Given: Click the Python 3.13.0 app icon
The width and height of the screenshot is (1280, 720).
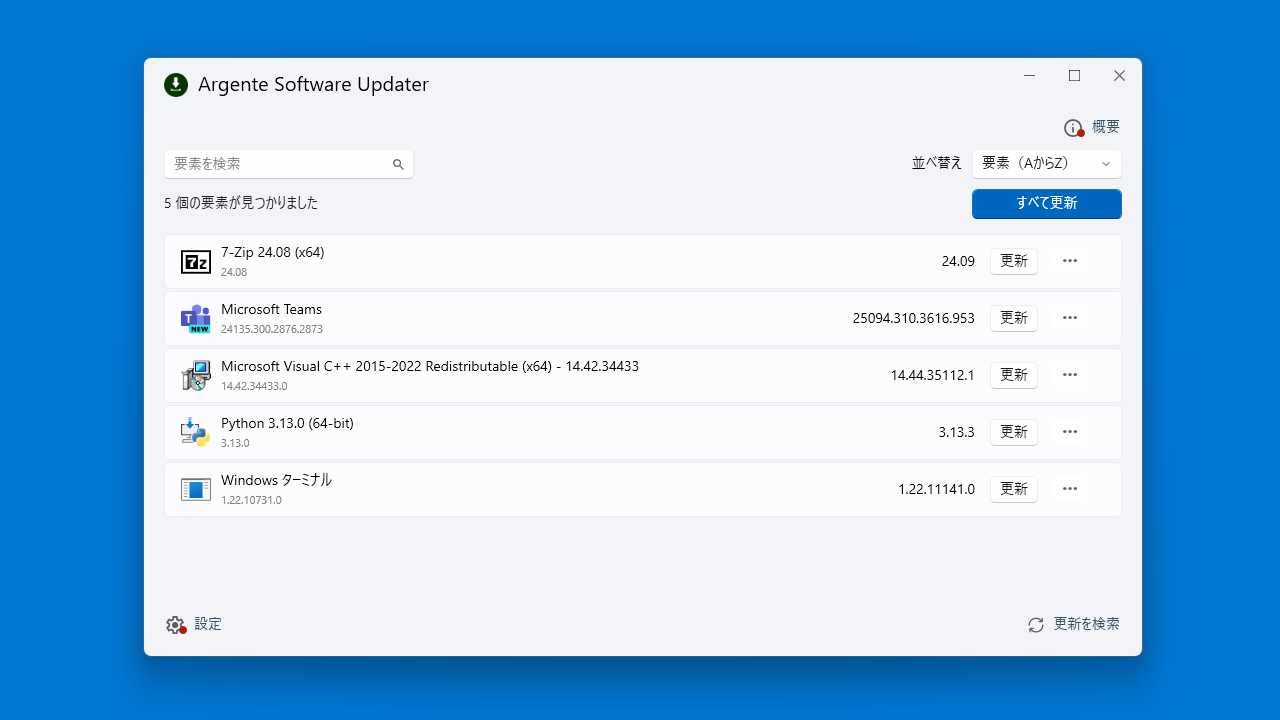Looking at the screenshot, I should click(x=195, y=433).
